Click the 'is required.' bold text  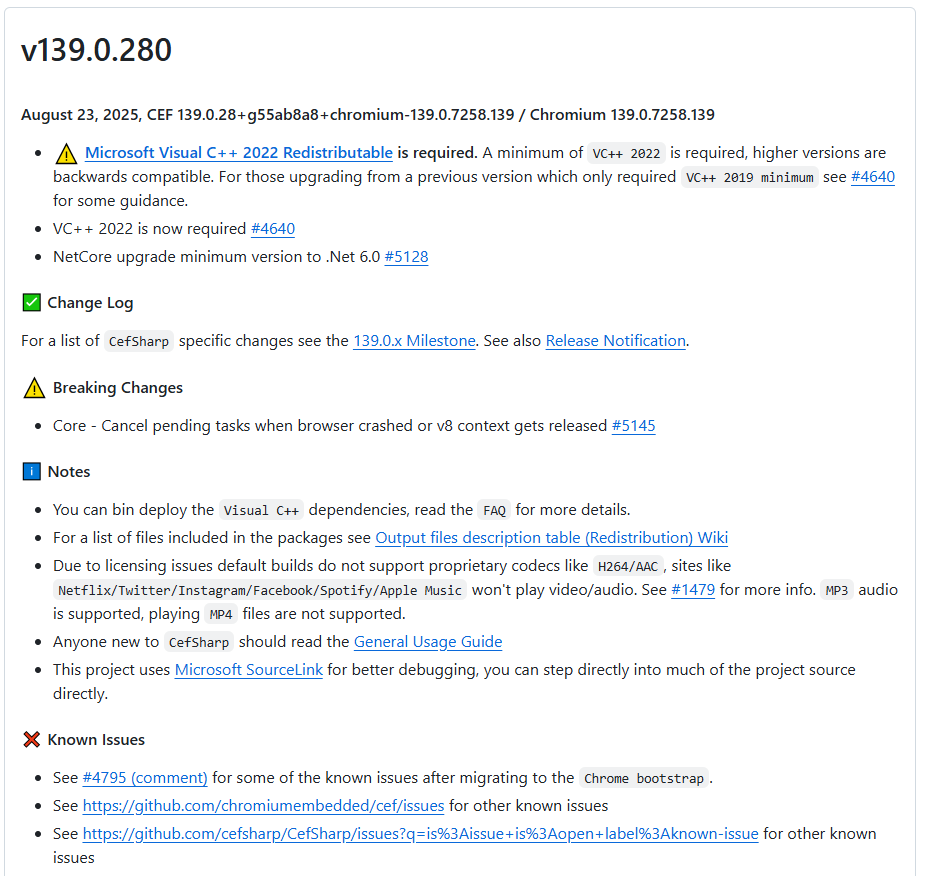(437, 153)
